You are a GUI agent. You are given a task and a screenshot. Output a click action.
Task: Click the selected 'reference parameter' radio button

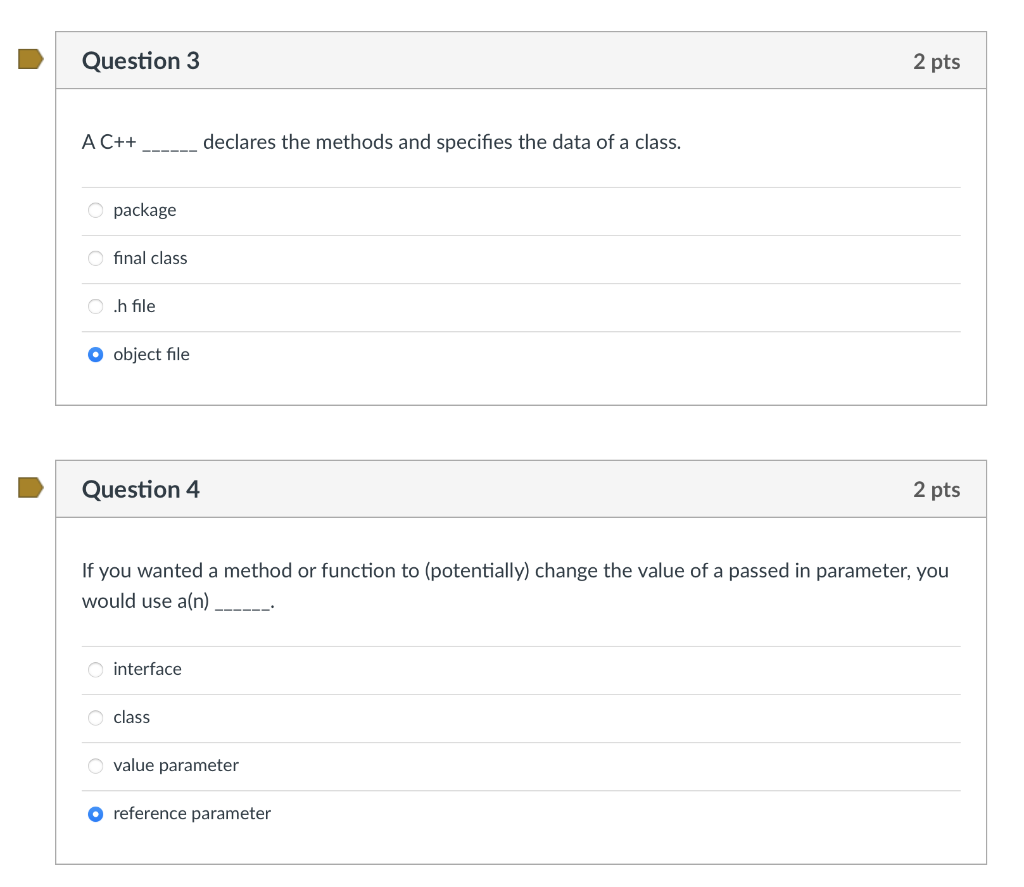(95, 813)
